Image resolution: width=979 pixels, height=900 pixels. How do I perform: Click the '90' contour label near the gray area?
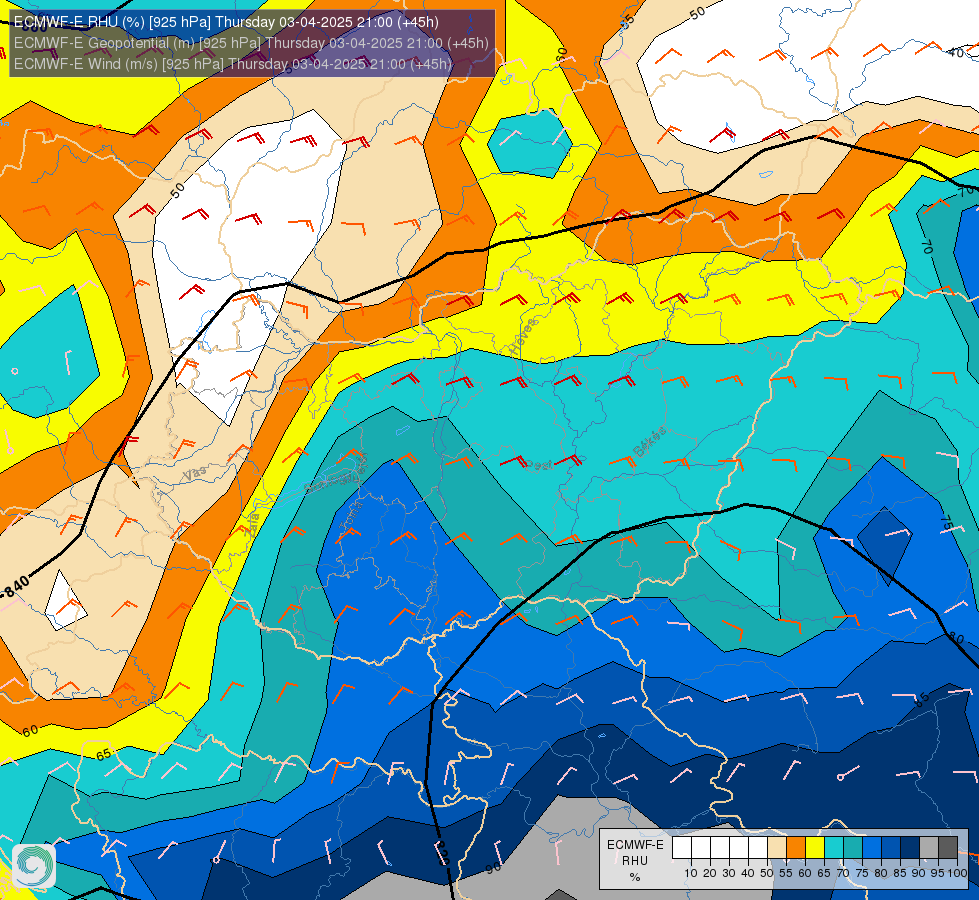493,868
